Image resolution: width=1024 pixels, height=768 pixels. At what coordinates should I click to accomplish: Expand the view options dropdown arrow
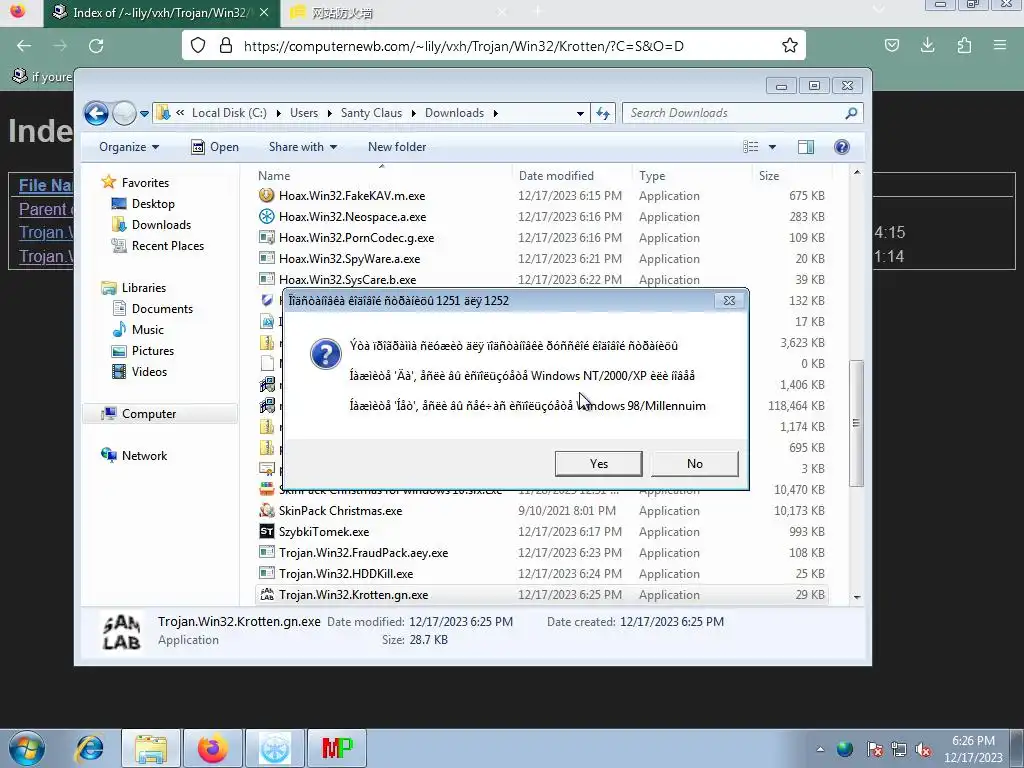[x=772, y=147]
